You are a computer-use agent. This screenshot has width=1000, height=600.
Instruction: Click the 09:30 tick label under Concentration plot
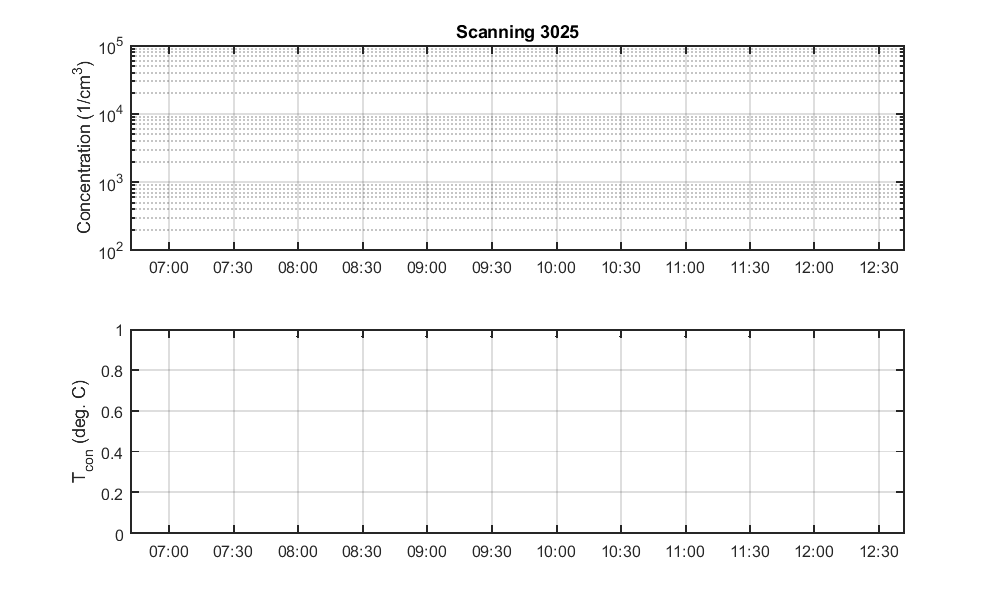pos(492,268)
